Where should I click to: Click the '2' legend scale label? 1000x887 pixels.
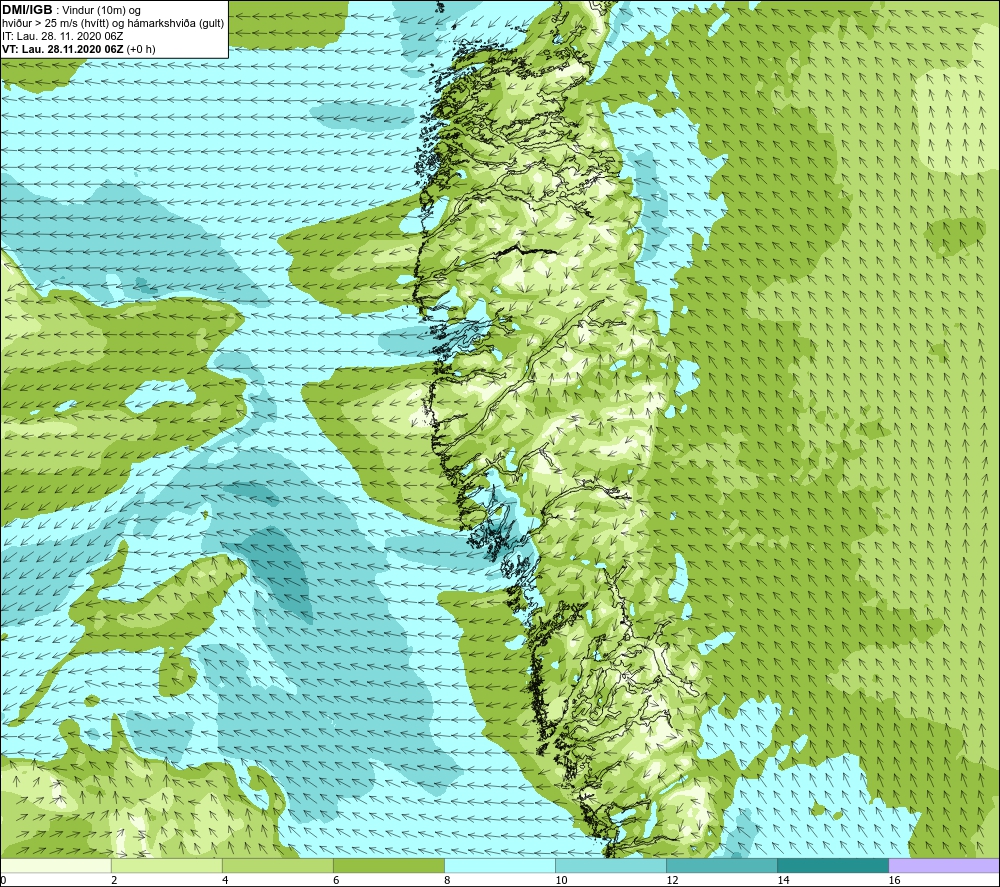tap(114, 880)
